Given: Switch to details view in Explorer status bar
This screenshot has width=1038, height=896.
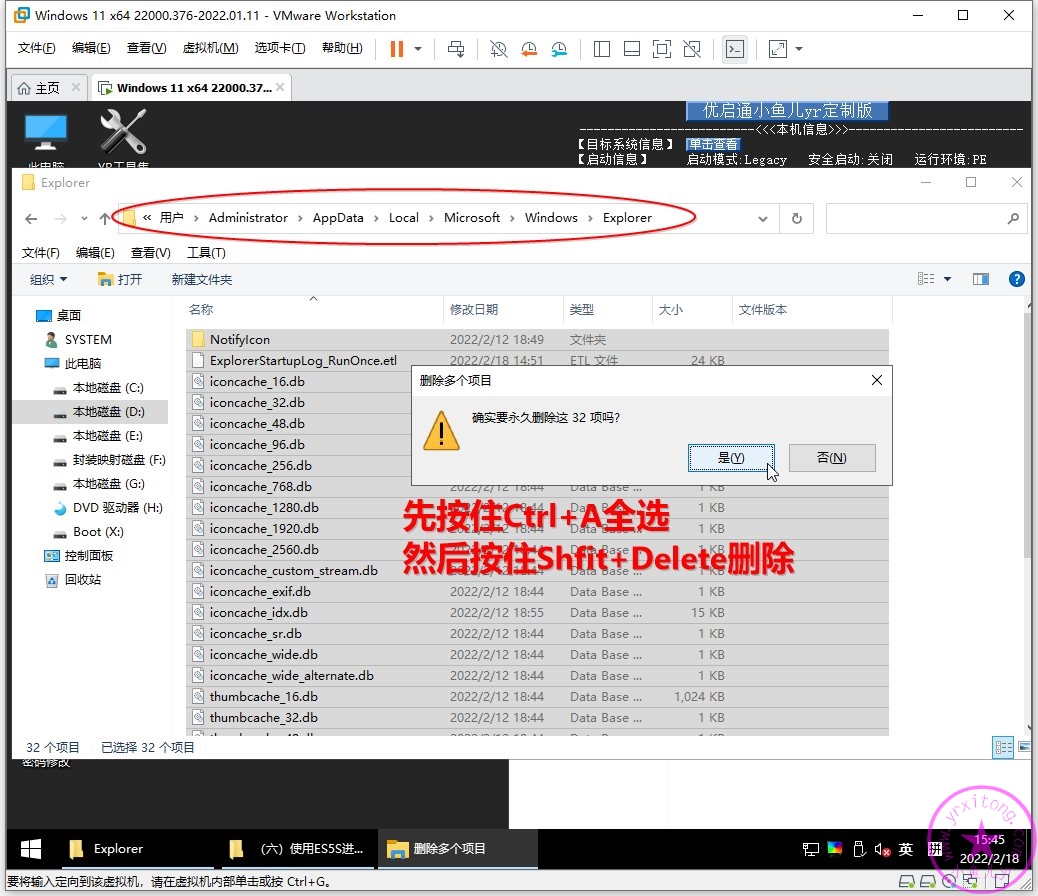Looking at the screenshot, I should [1003, 748].
